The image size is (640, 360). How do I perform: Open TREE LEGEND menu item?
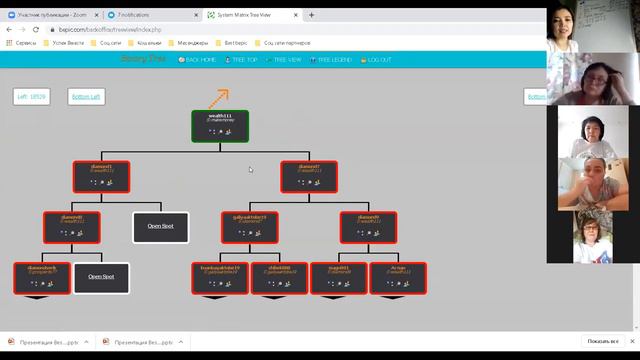coord(331,60)
